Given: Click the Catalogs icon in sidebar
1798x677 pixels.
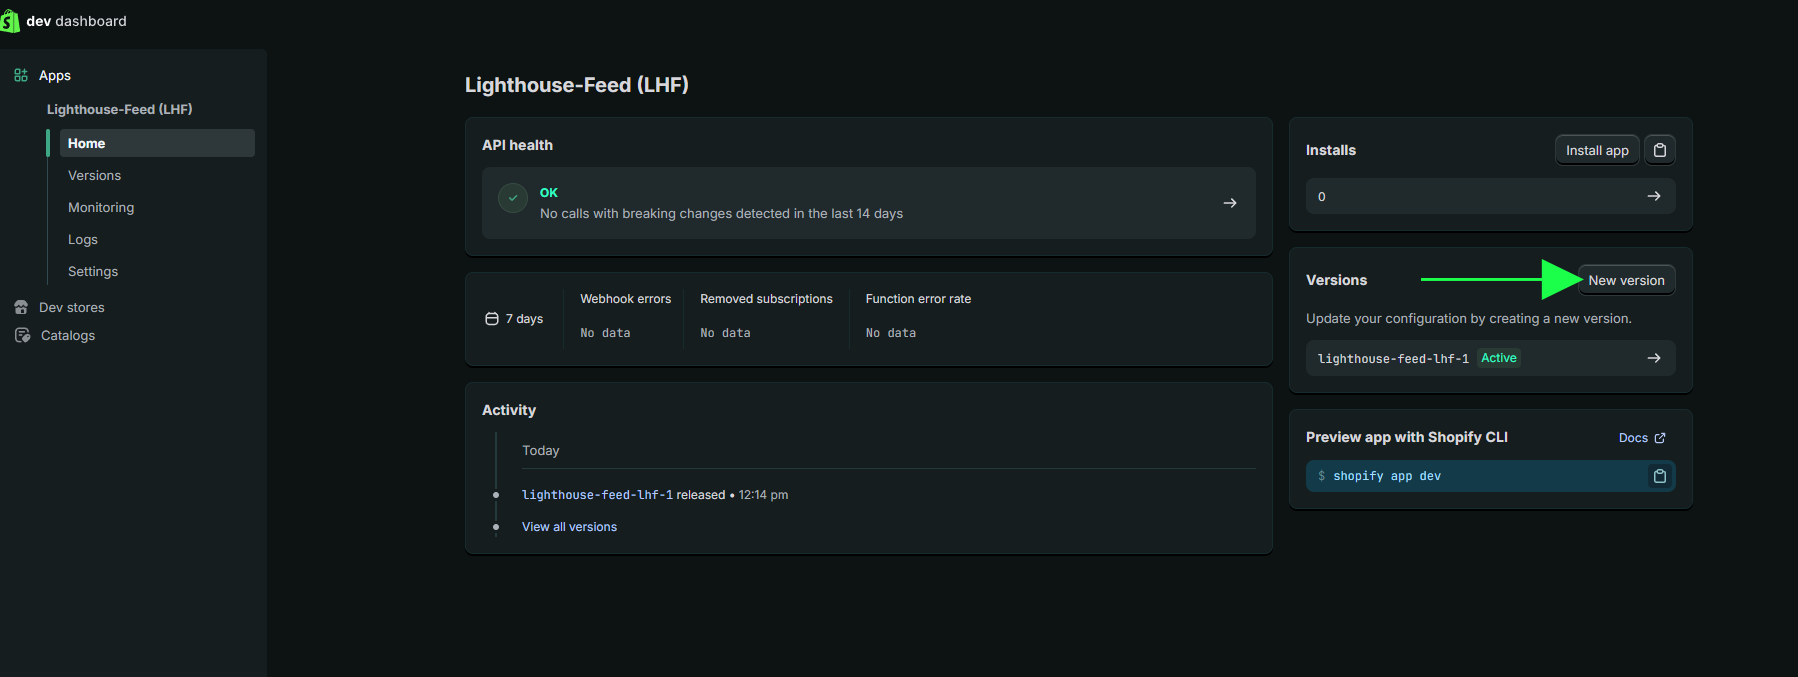Looking at the screenshot, I should (x=22, y=335).
